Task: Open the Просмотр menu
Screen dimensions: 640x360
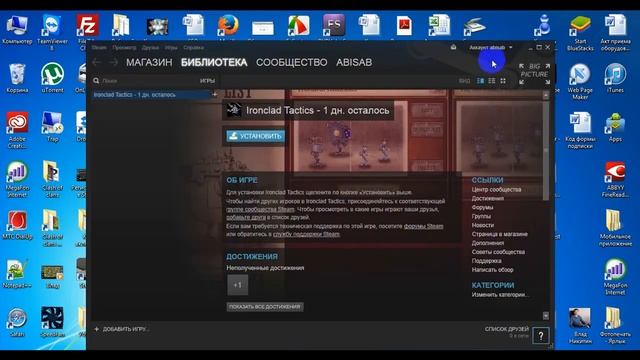Action: pos(124,47)
